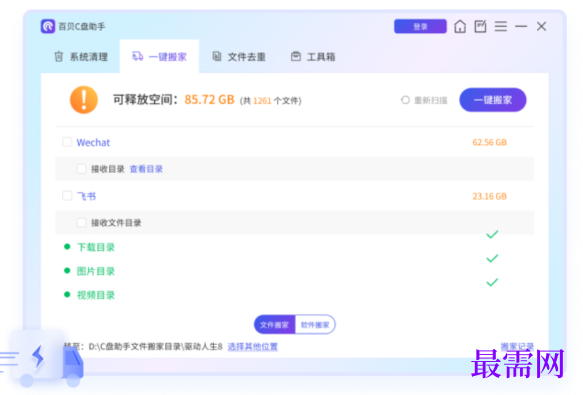Open the 文件去重 tab

point(239,57)
